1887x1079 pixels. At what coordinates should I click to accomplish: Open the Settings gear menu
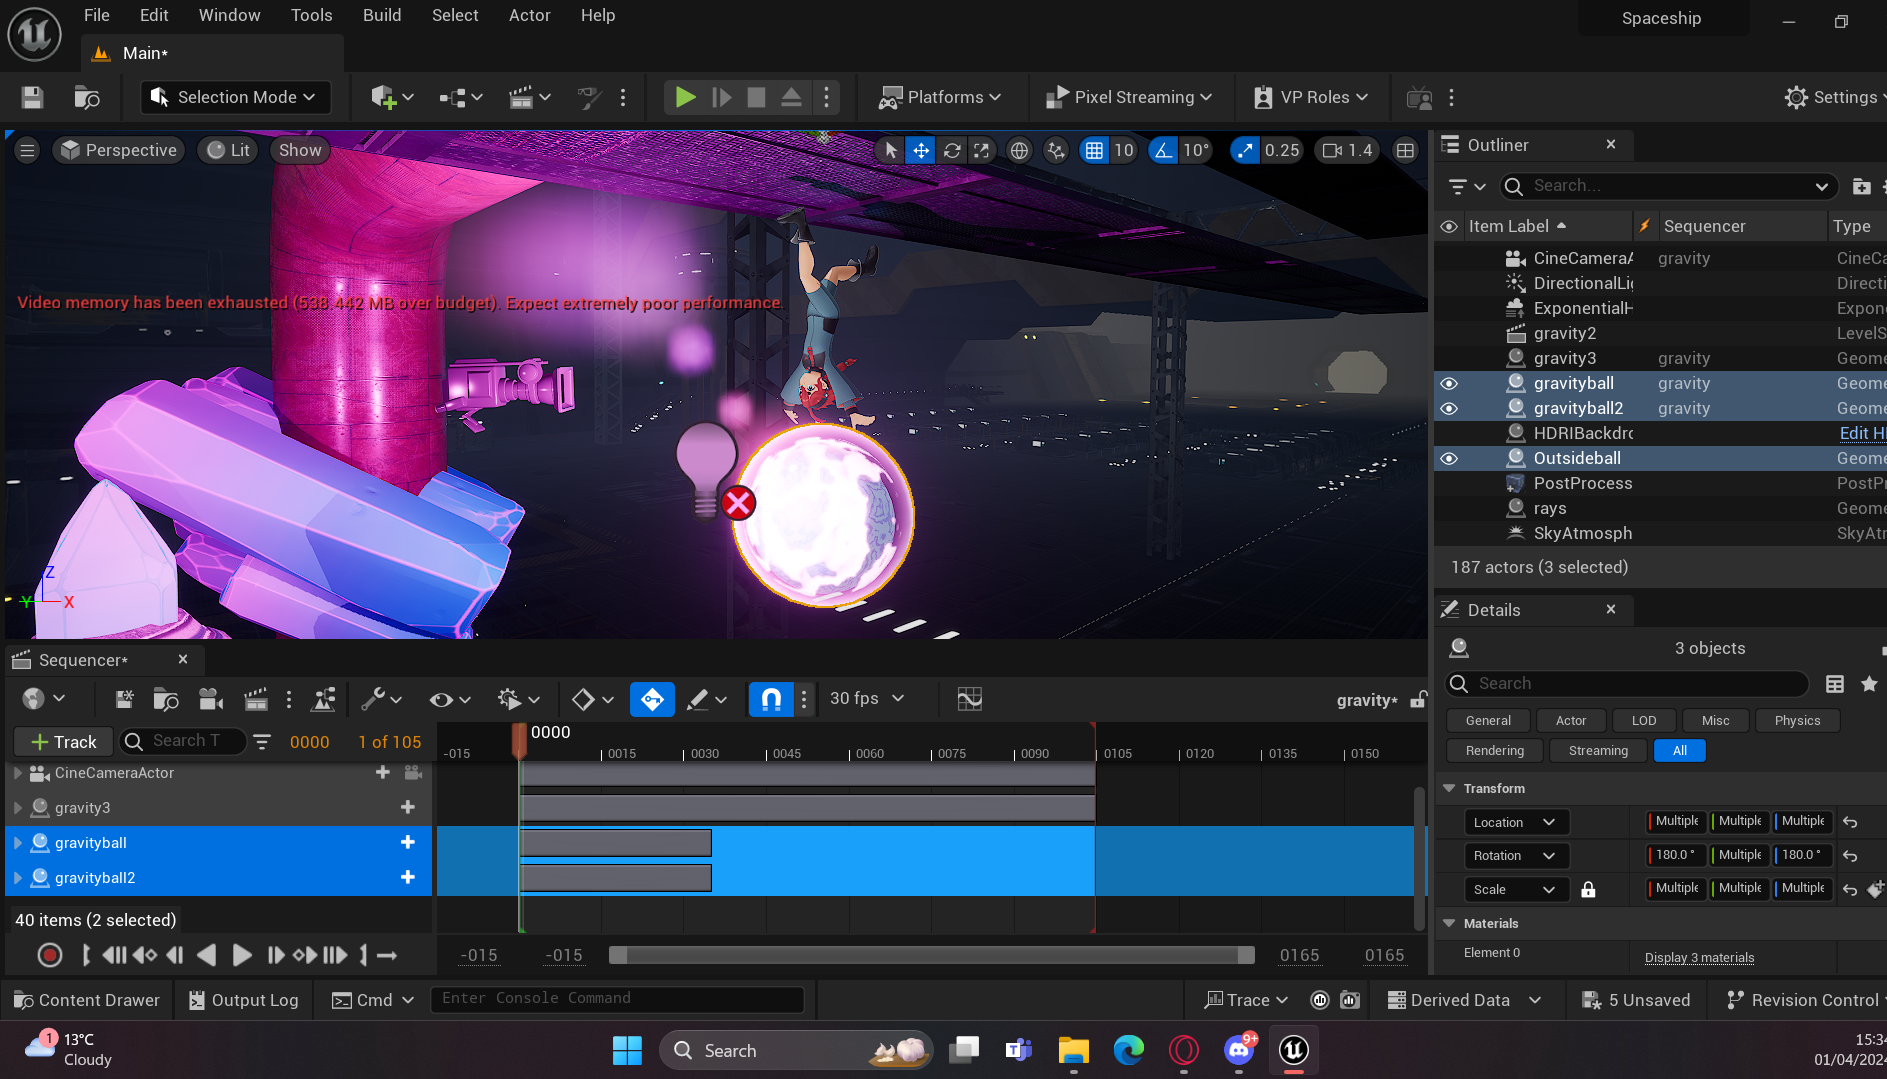coord(1833,97)
